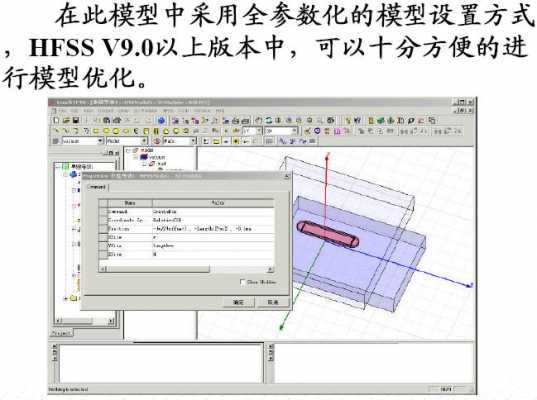The image size is (537, 400).
Task: Click the paintbrush icon before the target
Action: click(x=307, y=131)
